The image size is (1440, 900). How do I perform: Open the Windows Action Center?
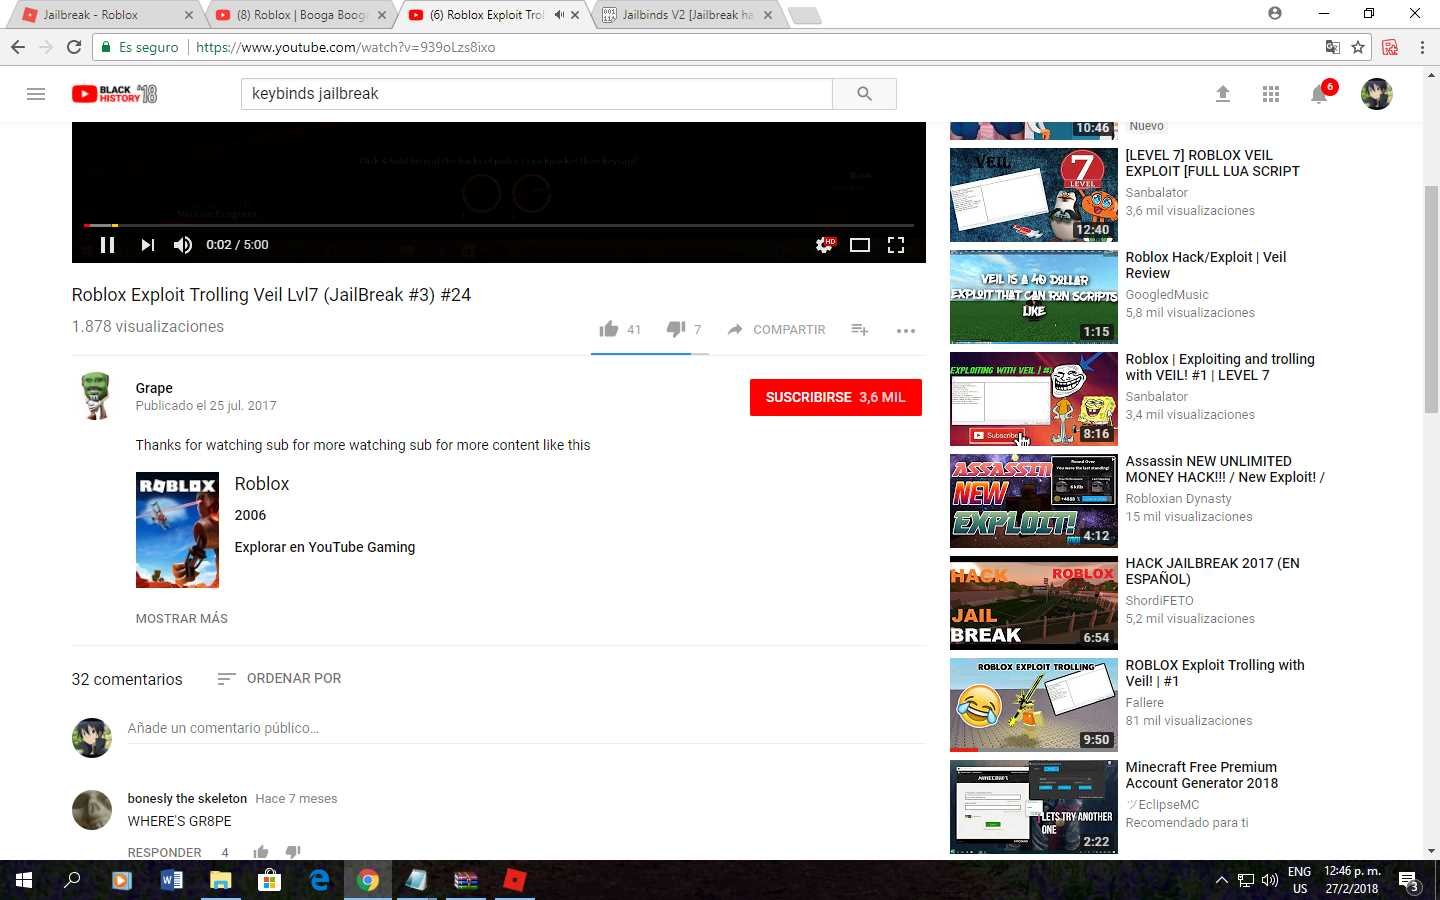tap(1409, 881)
